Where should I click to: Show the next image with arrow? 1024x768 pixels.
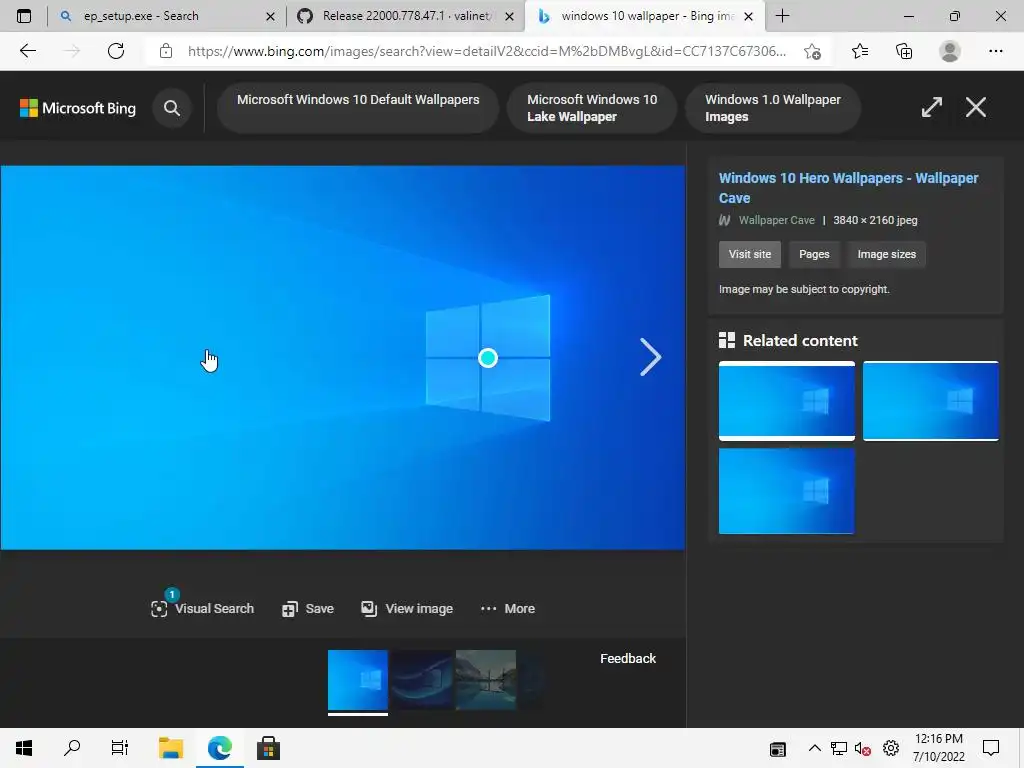click(x=650, y=357)
